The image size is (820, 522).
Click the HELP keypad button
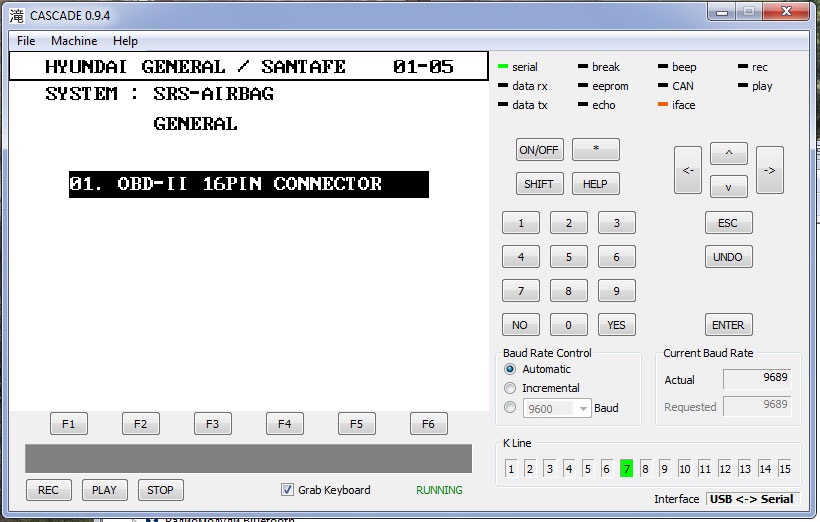coord(596,184)
